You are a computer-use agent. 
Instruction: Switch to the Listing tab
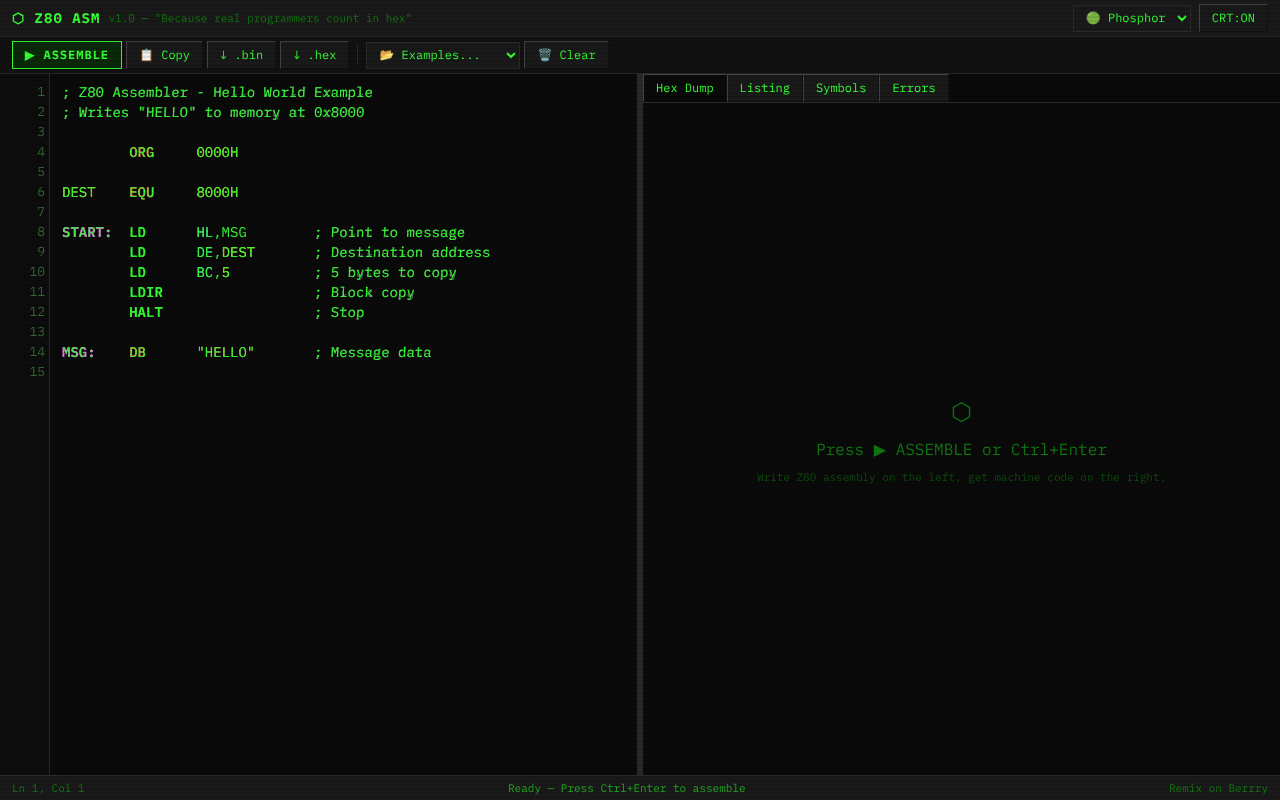coord(765,88)
